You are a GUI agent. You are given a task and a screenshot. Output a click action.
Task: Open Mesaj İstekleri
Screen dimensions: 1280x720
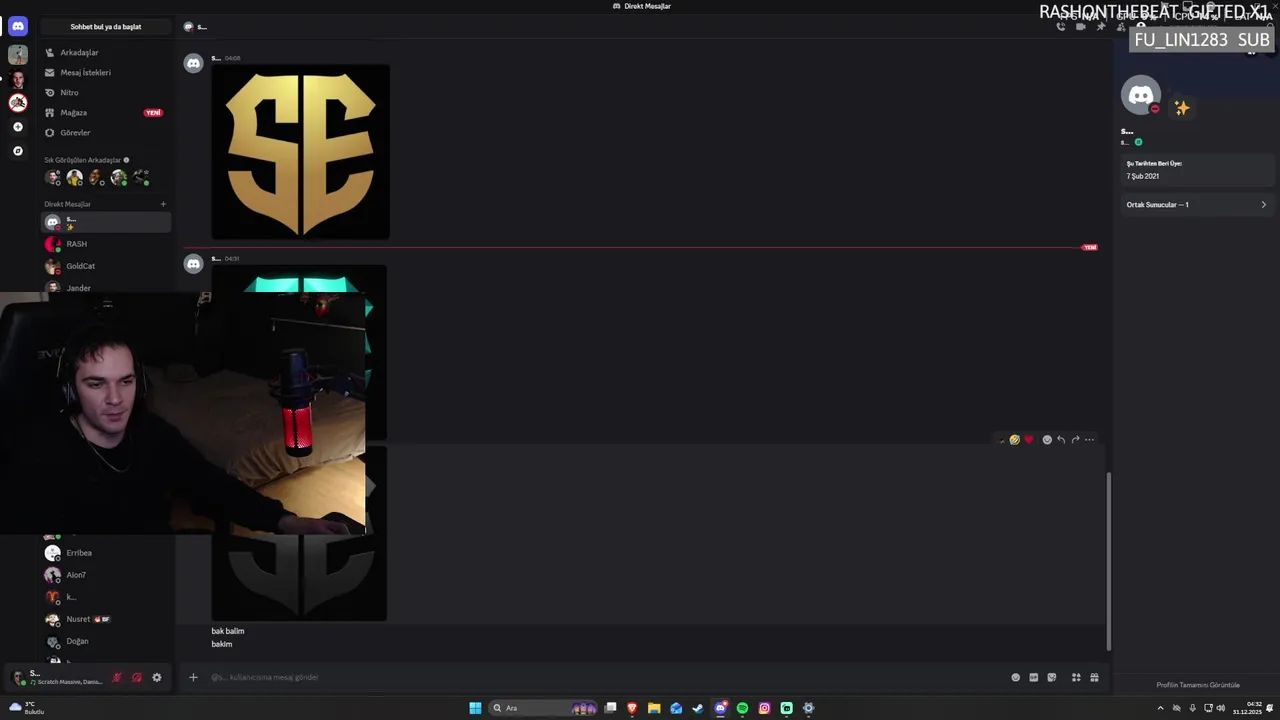(106, 72)
